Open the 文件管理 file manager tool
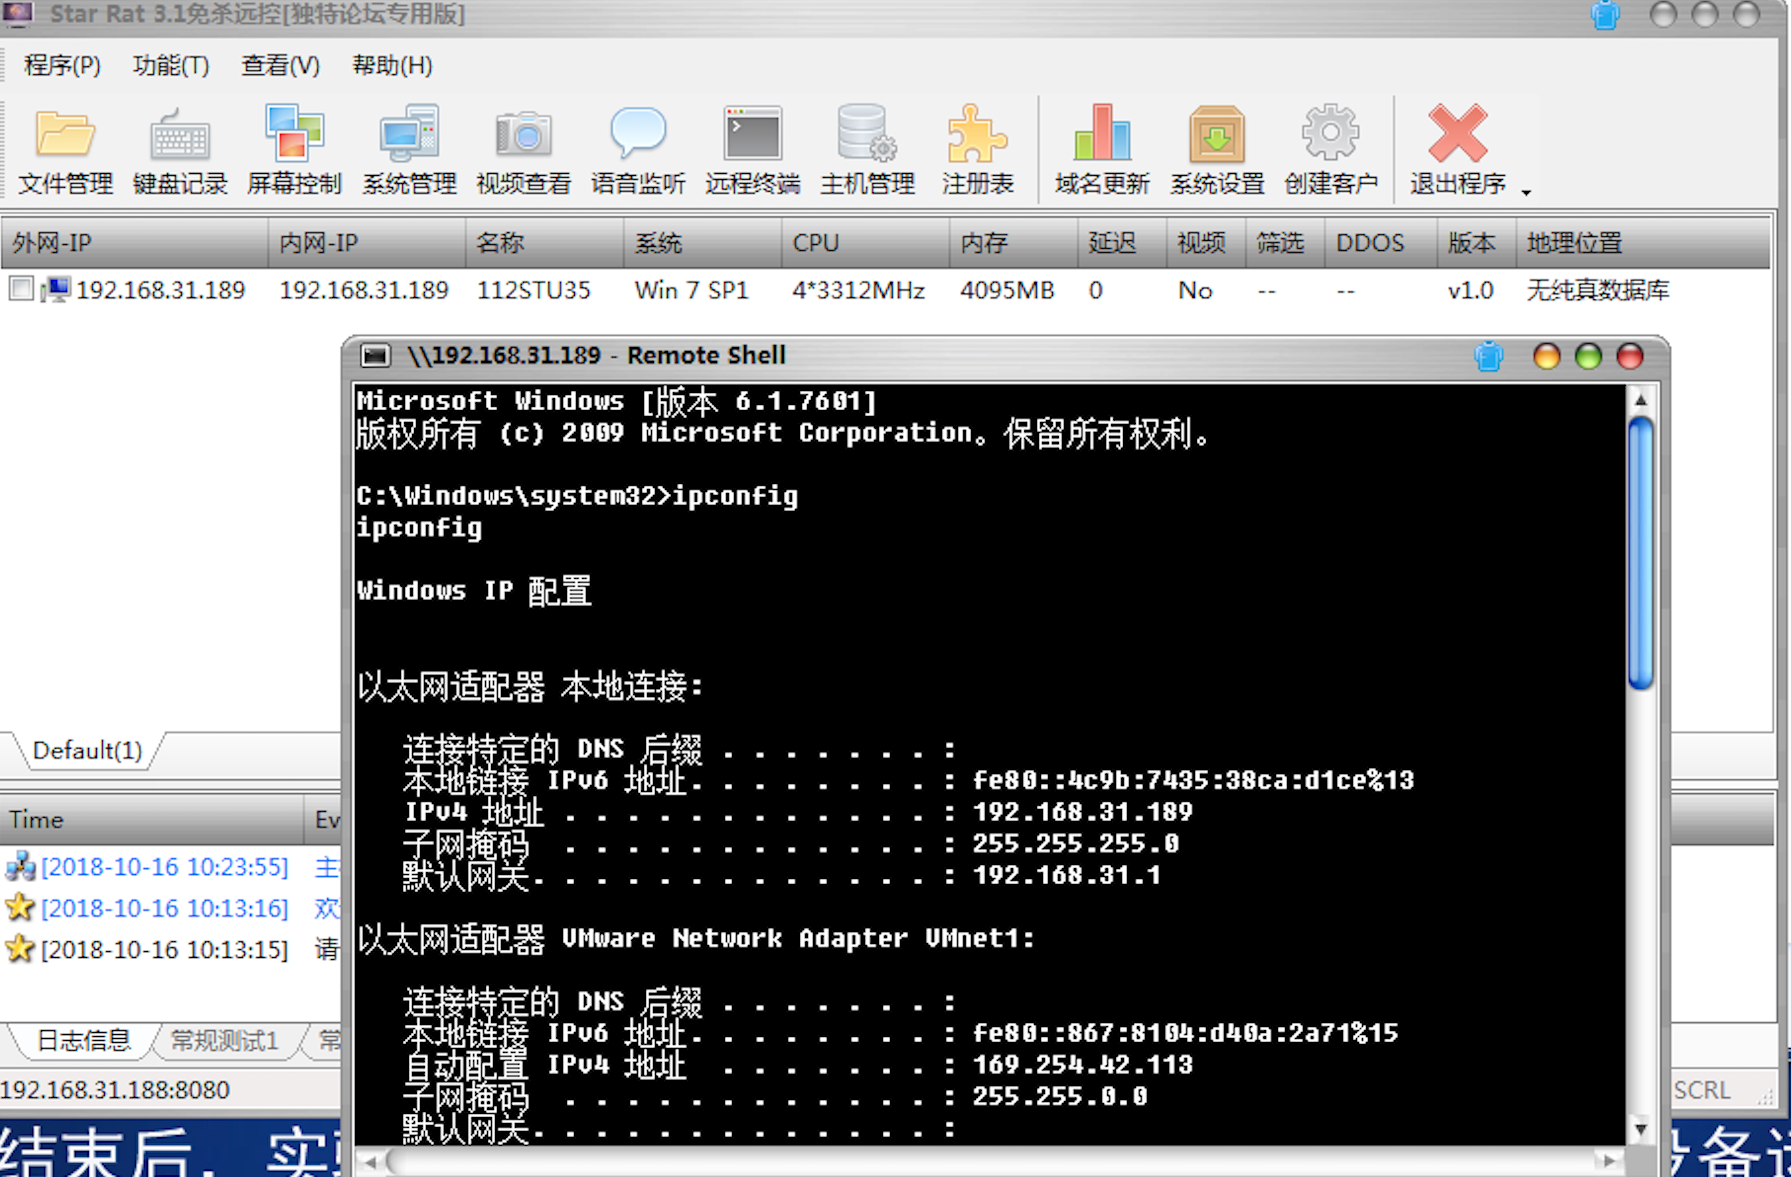1791x1177 pixels. (x=65, y=150)
